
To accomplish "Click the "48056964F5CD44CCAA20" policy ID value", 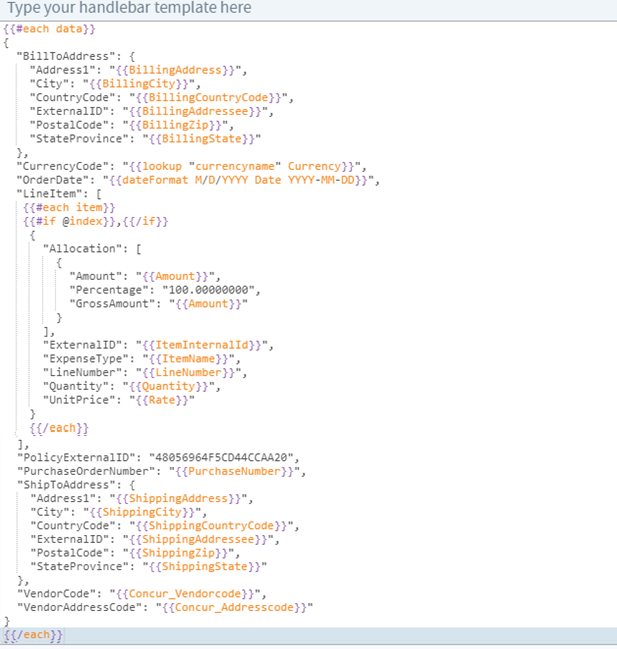I will (221, 457).
